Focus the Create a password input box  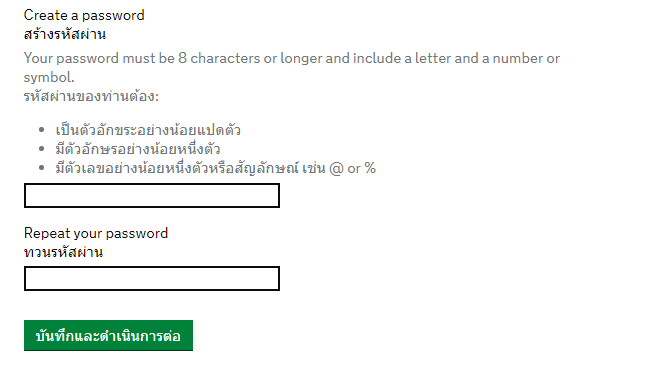pos(152,195)
